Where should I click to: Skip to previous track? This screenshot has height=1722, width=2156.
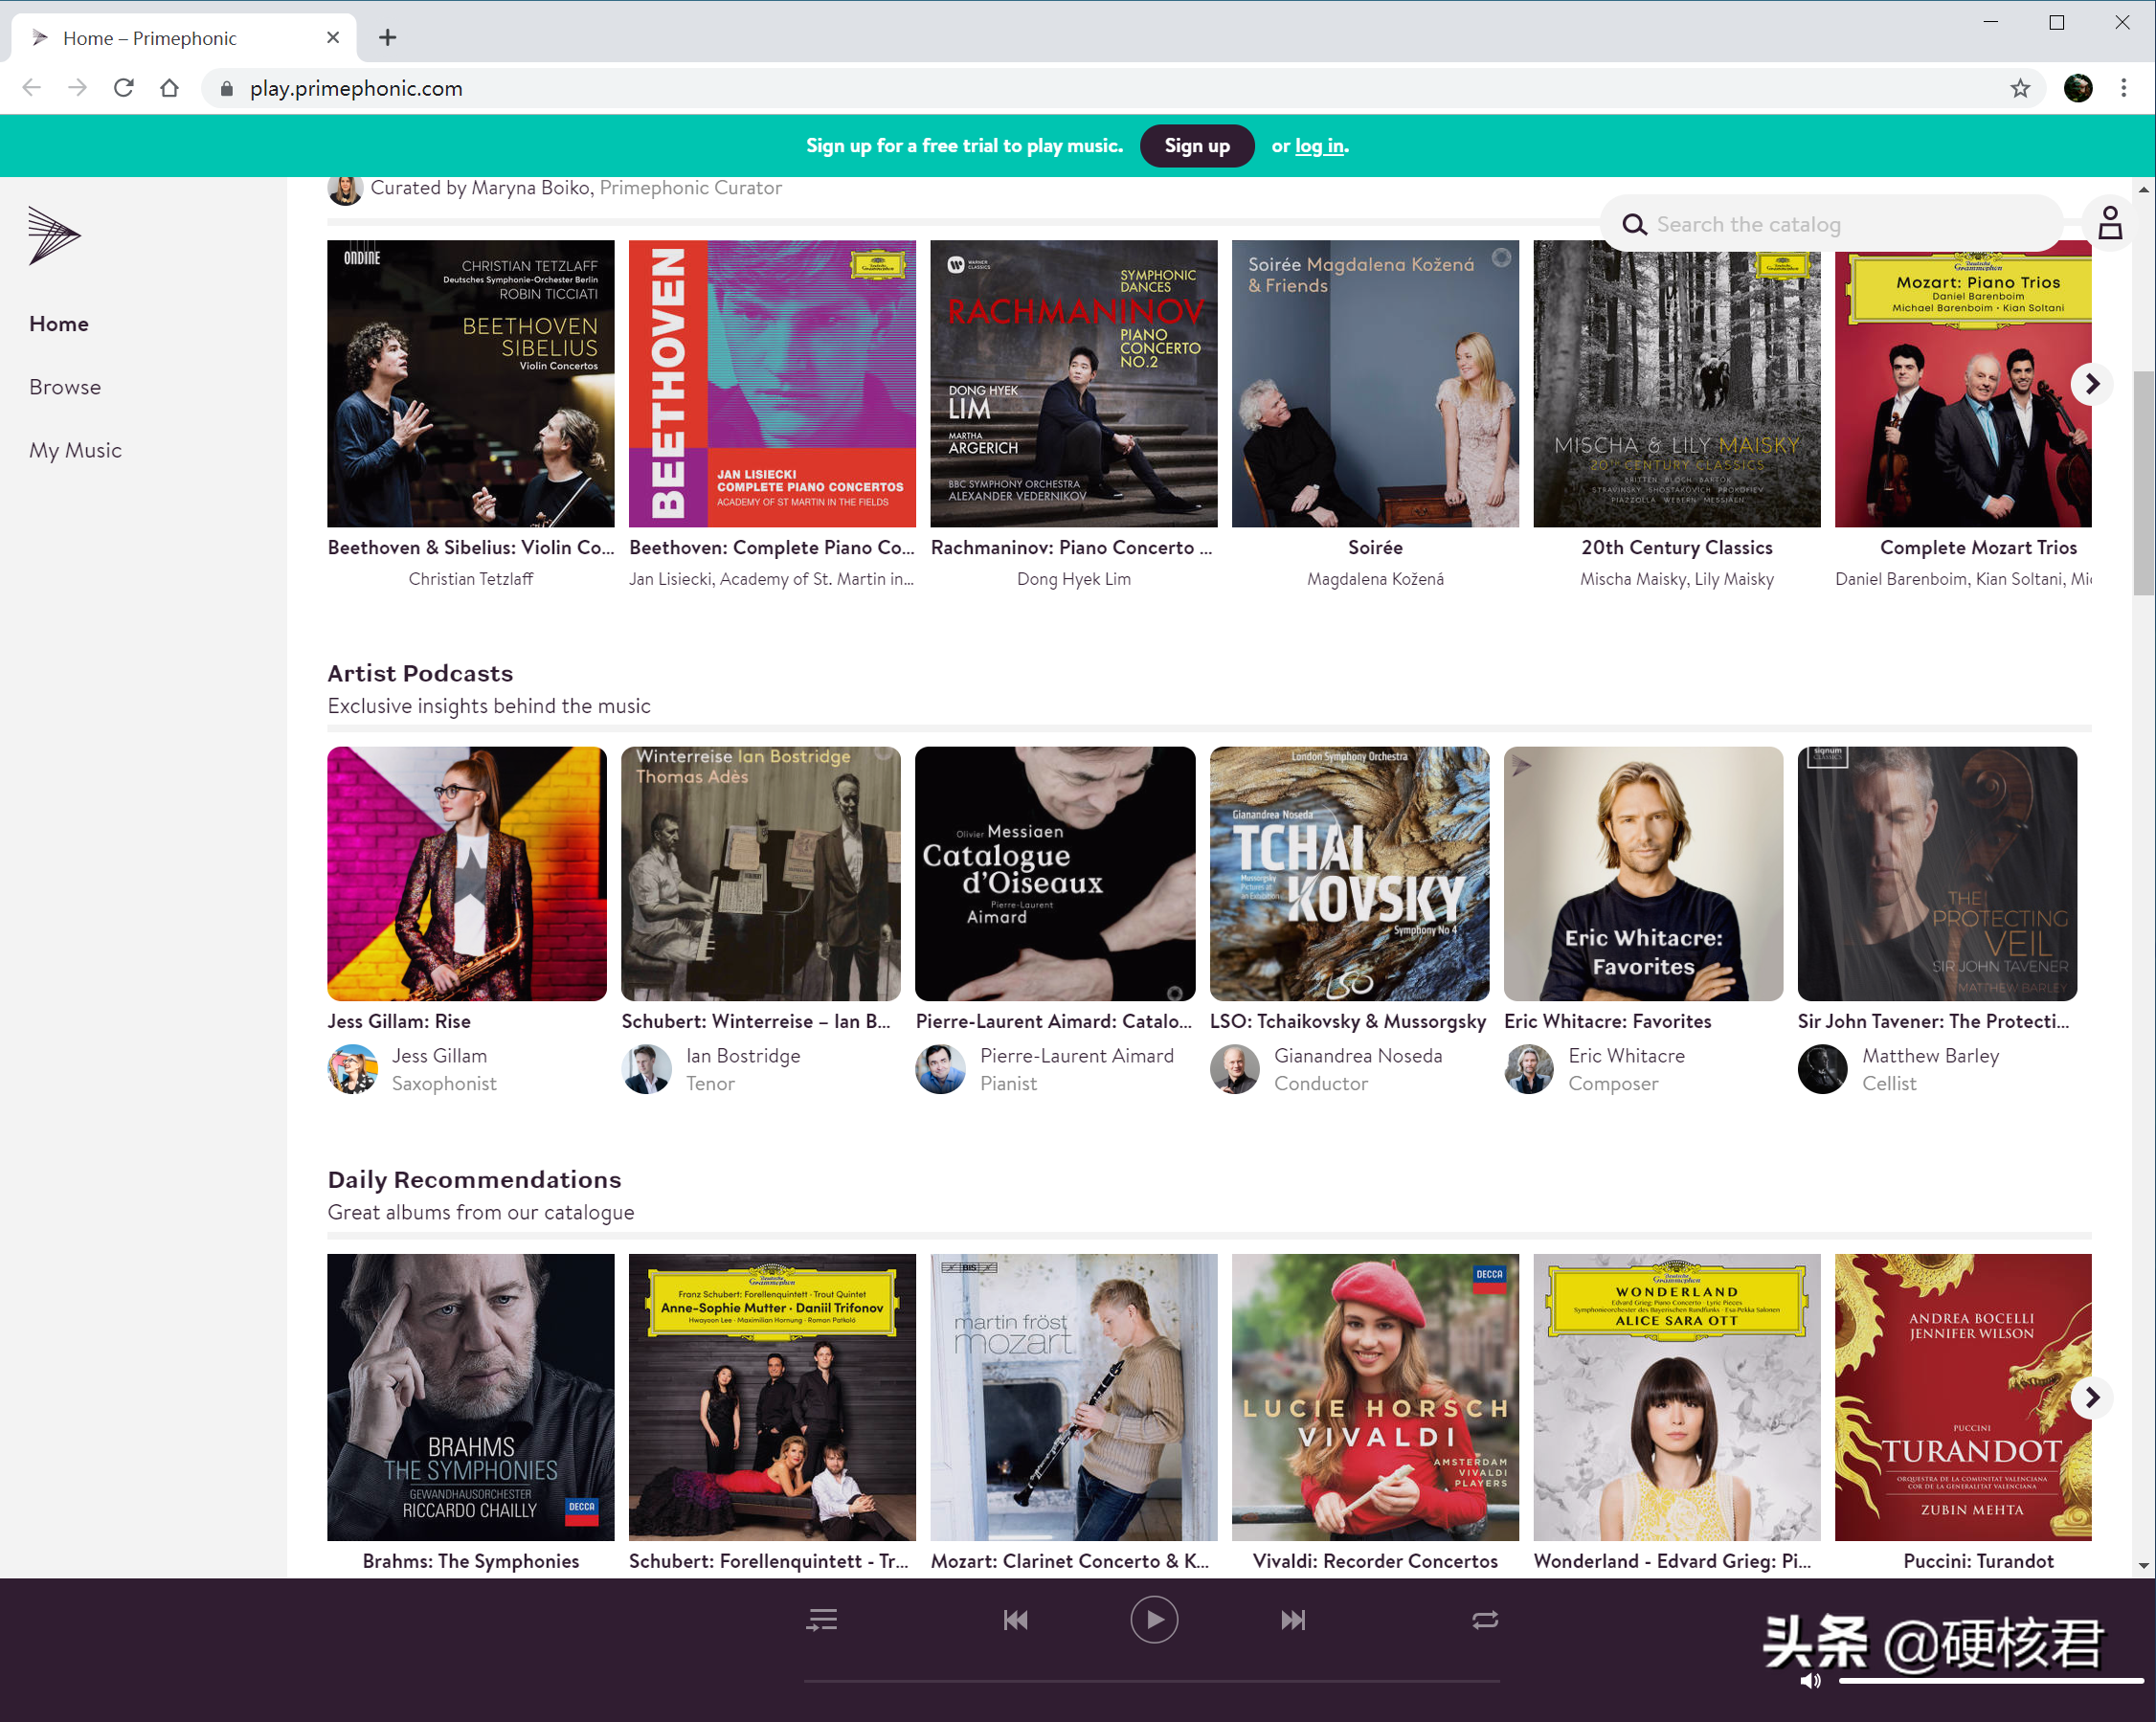1016,1619
